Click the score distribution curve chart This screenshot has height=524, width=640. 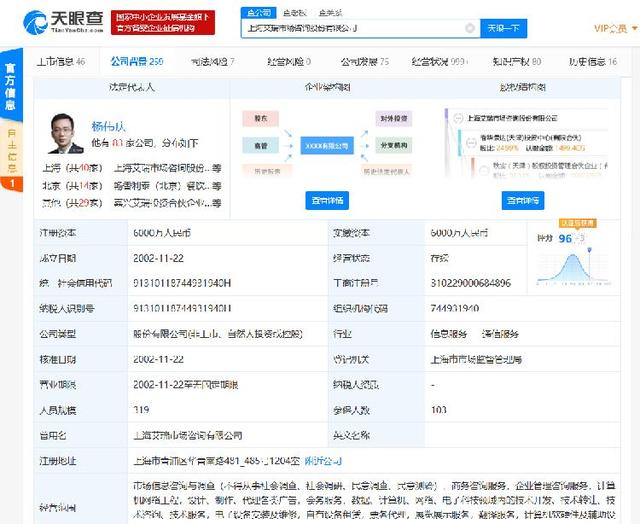[x=573, y=267]
